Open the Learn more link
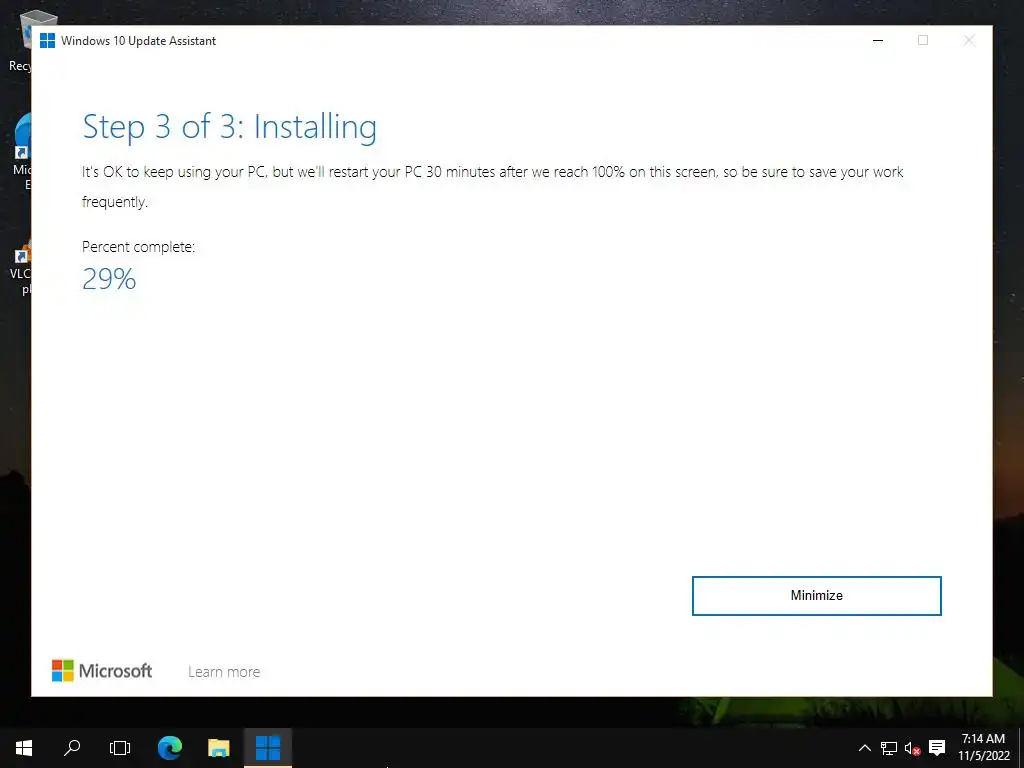Viewport: 1024px width, 768px height. pyautogui.click(x=224, y=671)
